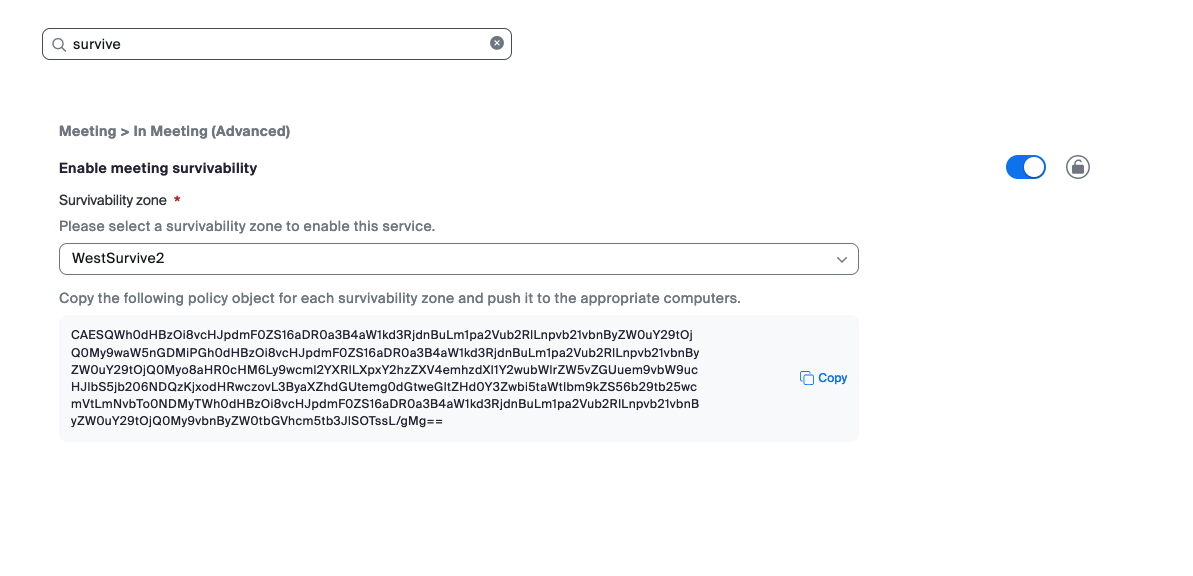The image size is (1193, 576).
Task: Click the policy string's last line ending 'gMg=='
Action: coord(257,421)
